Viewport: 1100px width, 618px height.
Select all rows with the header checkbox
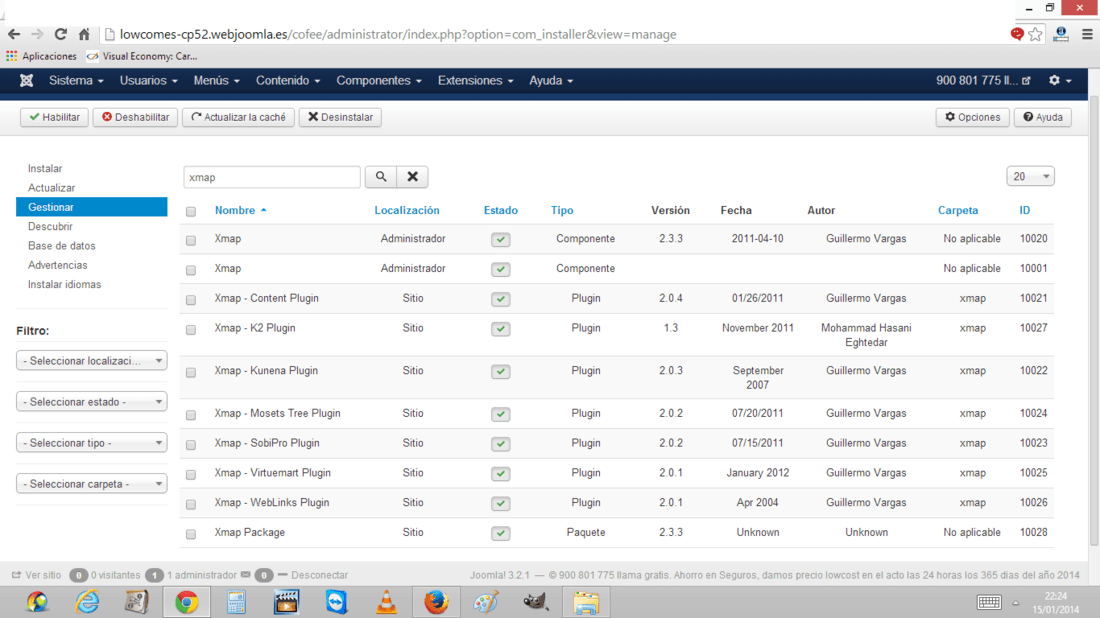[191, 211]
